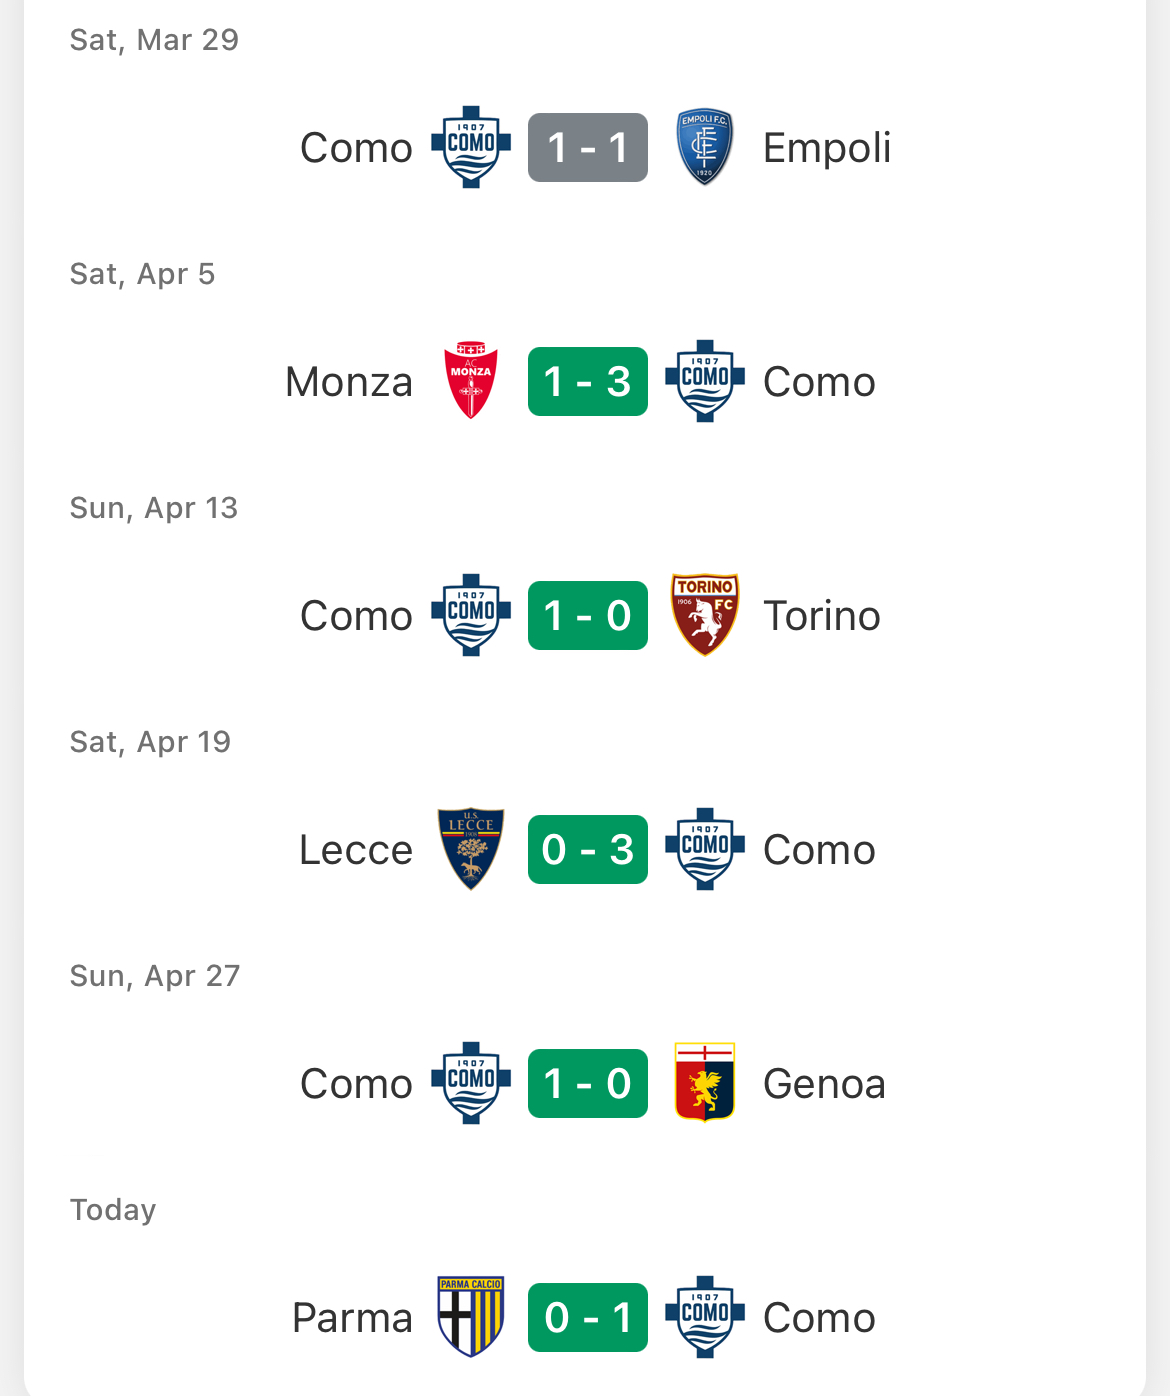The width and height of the screenshot is (1170, 1396).
Task: Open the Monza vs Como 1 - 3 score
Action: pos(588,381)
